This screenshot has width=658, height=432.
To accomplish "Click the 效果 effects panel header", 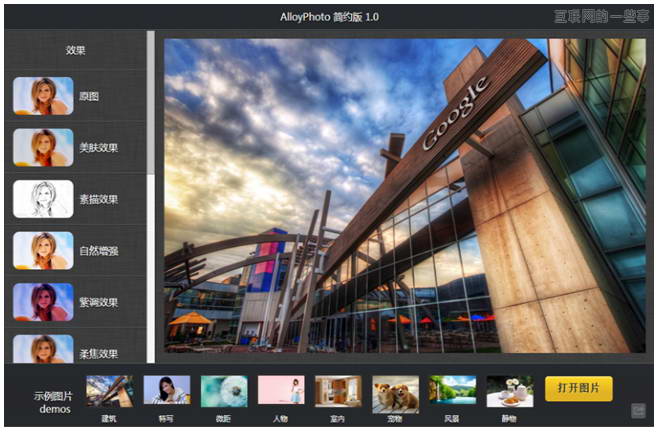I will coord(76,50).
